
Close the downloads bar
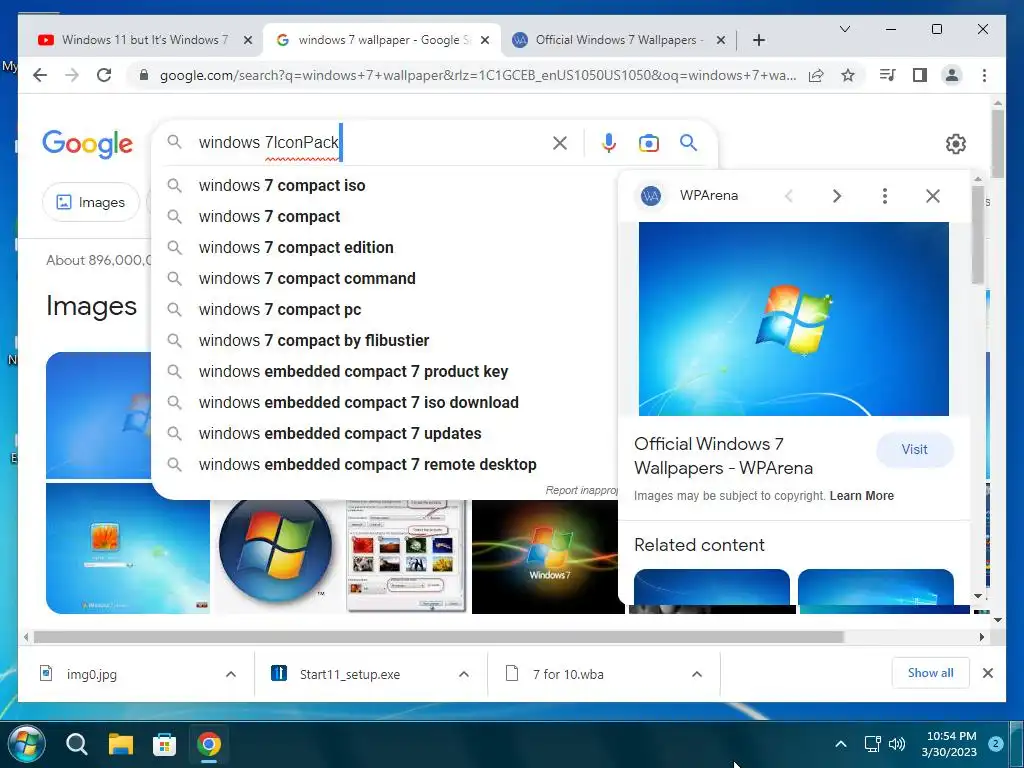coord(988,673)
